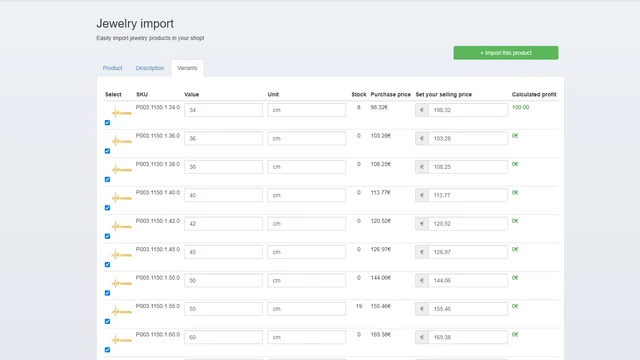Screen dimensions: 640x360
Task: Click the selling price field showing 155,46
Action: coord(468,309)
